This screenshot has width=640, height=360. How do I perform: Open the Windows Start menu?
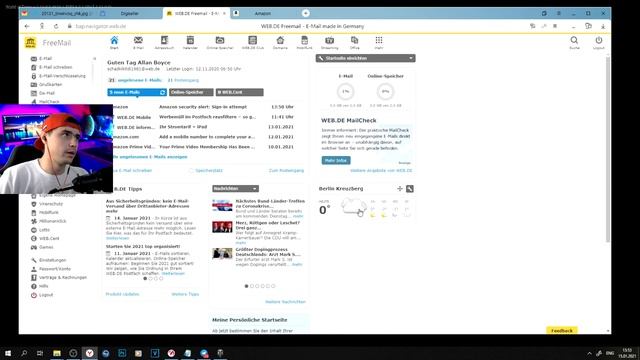point(8,353)
